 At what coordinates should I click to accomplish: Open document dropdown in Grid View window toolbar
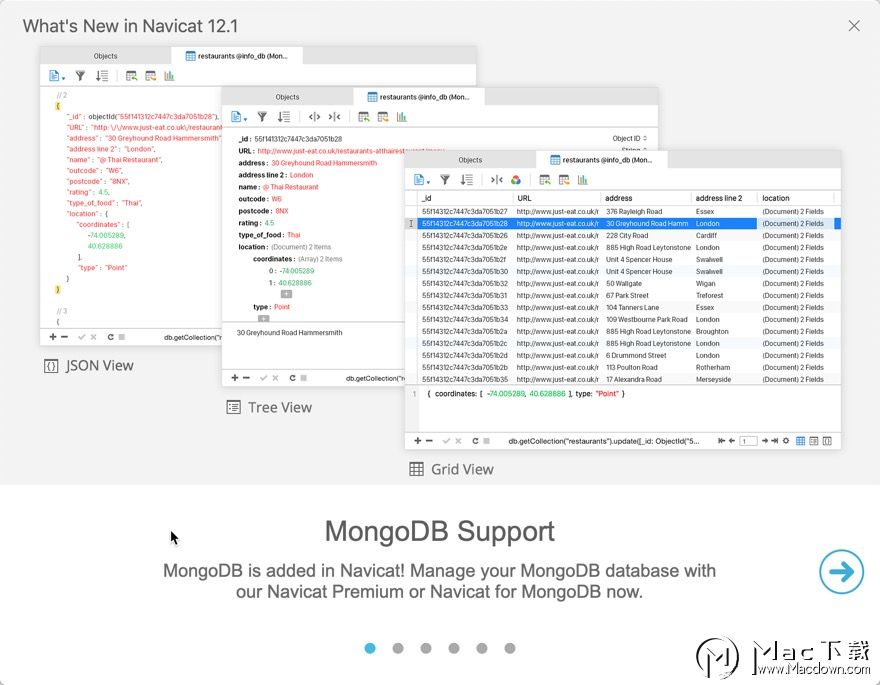point(421,180)
